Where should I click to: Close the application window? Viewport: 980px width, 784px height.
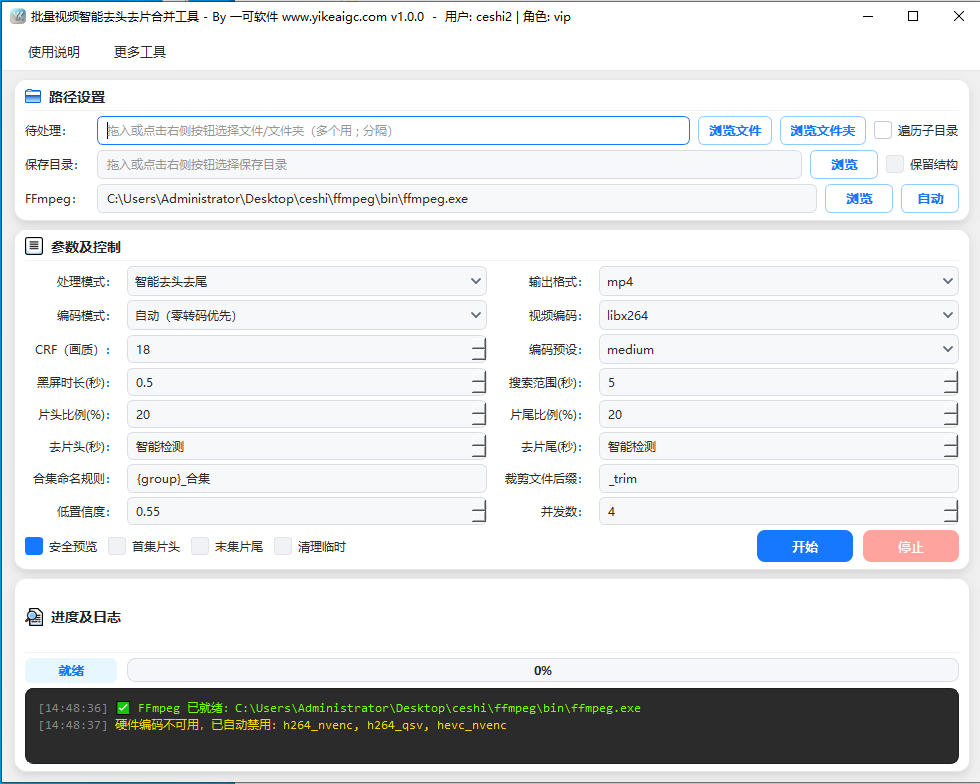click(x=959, y=16)
